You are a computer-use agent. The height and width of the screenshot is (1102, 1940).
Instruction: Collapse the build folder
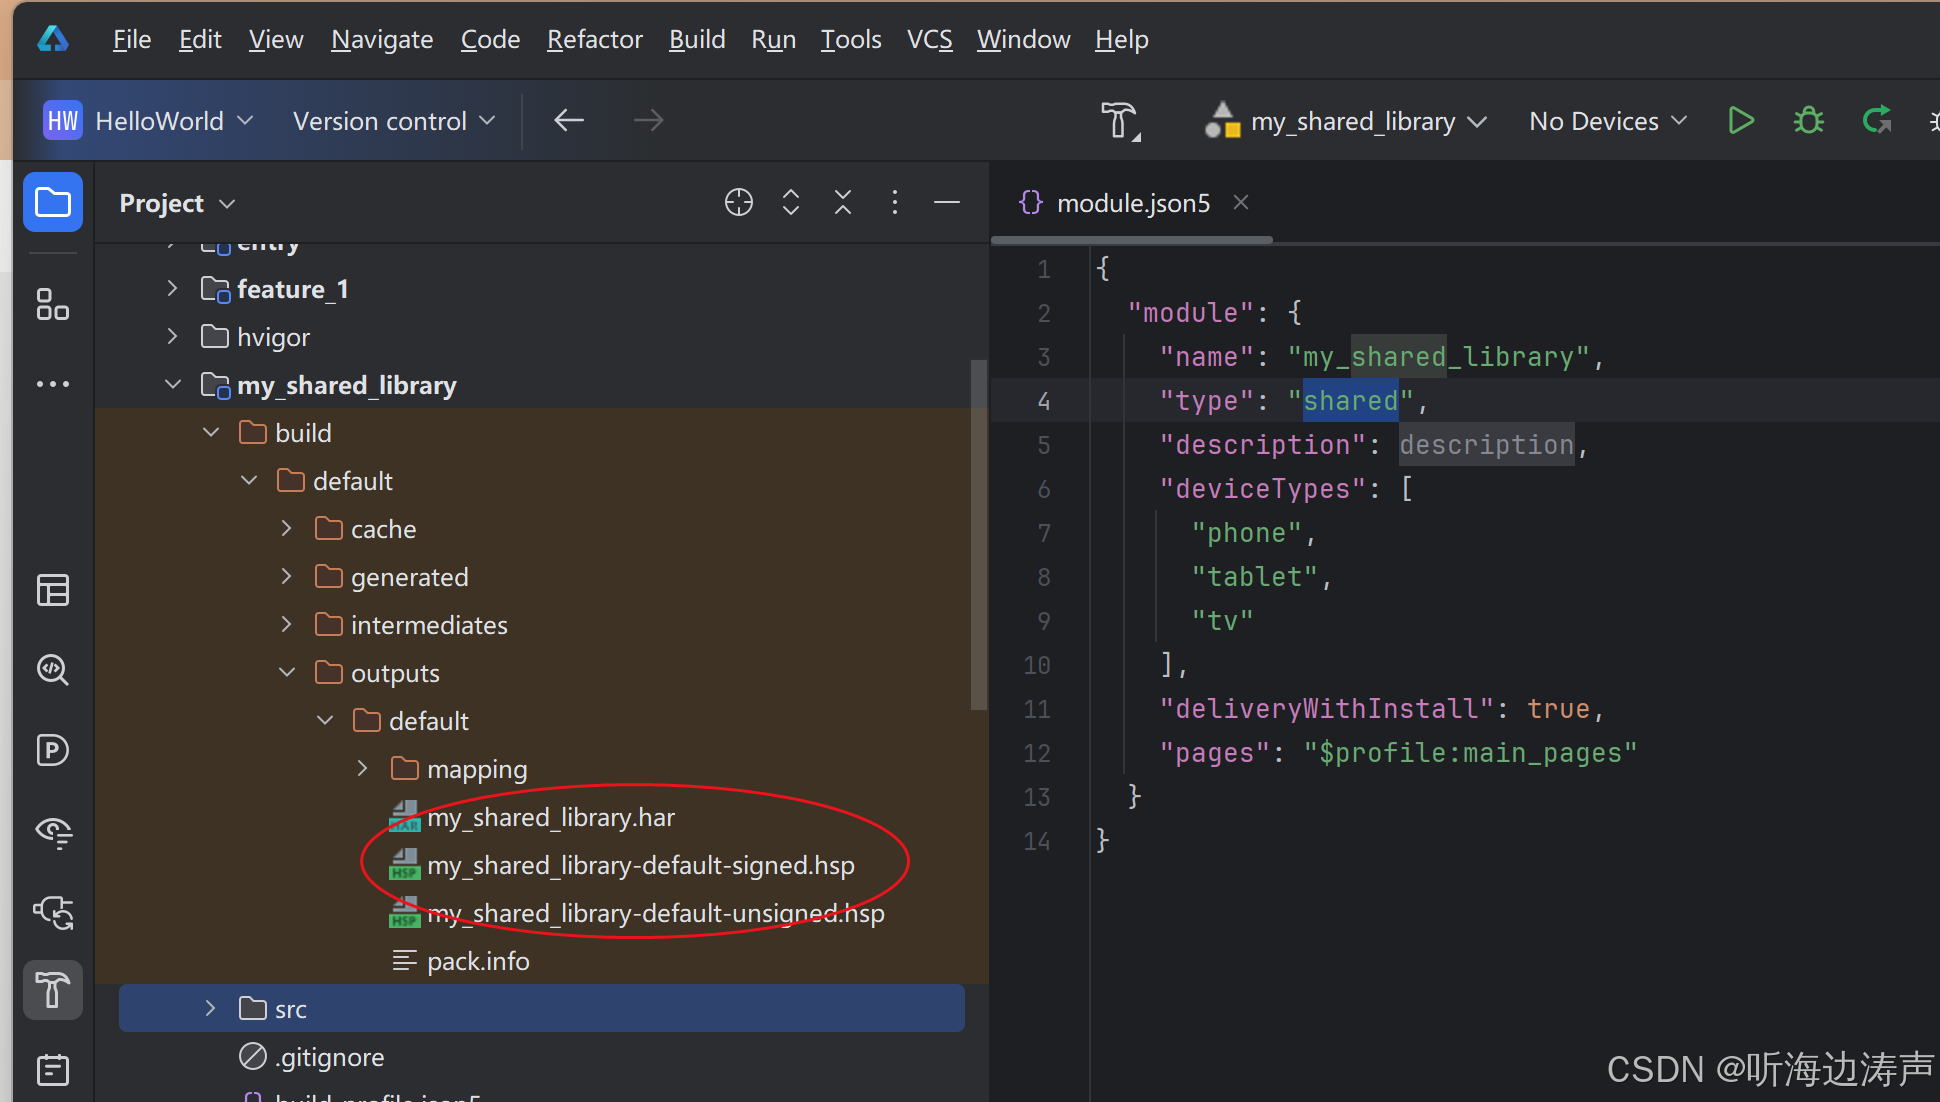point(211,433)
